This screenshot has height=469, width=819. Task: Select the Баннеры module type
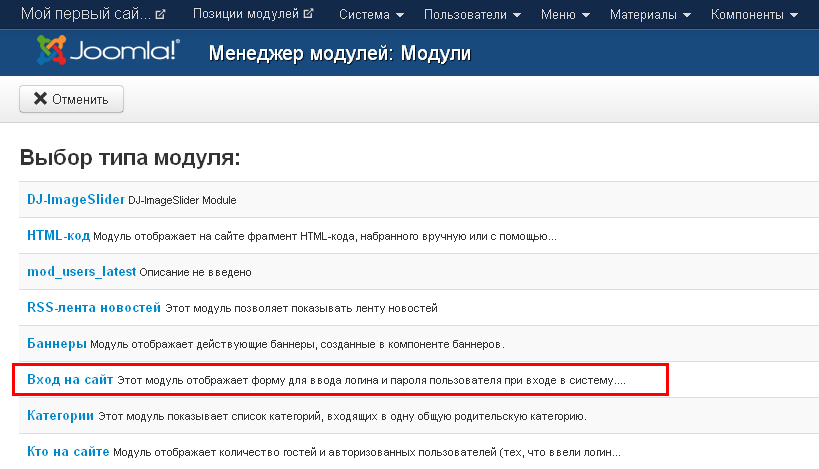(57, 344)
